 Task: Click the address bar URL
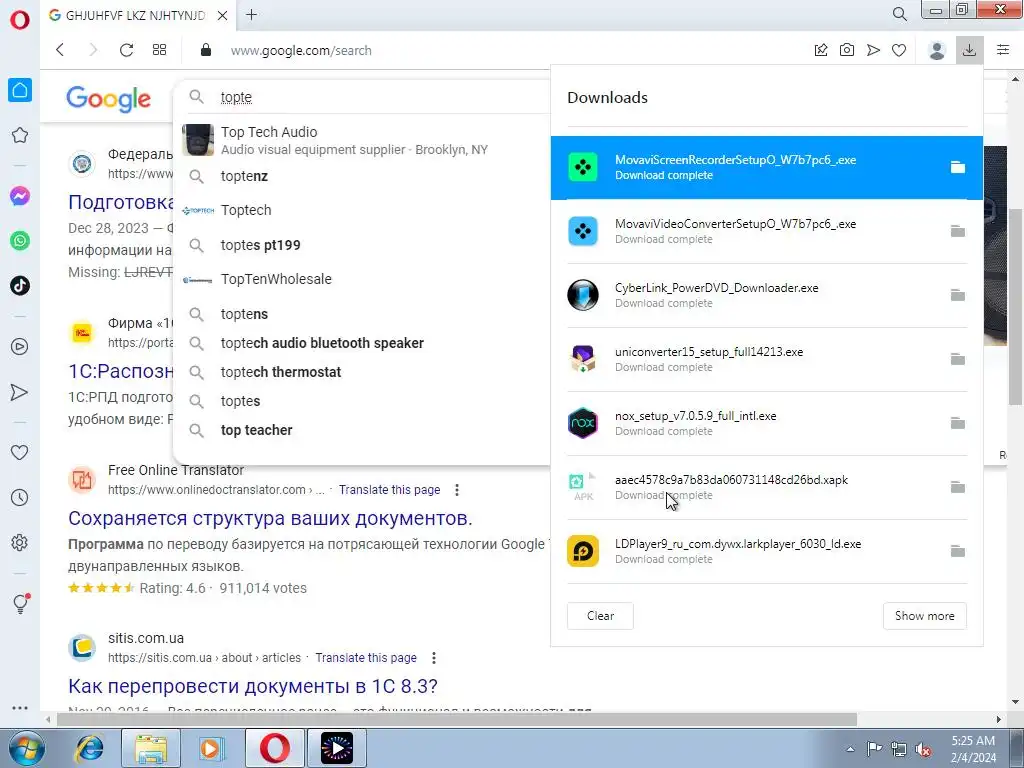(301, 50)
